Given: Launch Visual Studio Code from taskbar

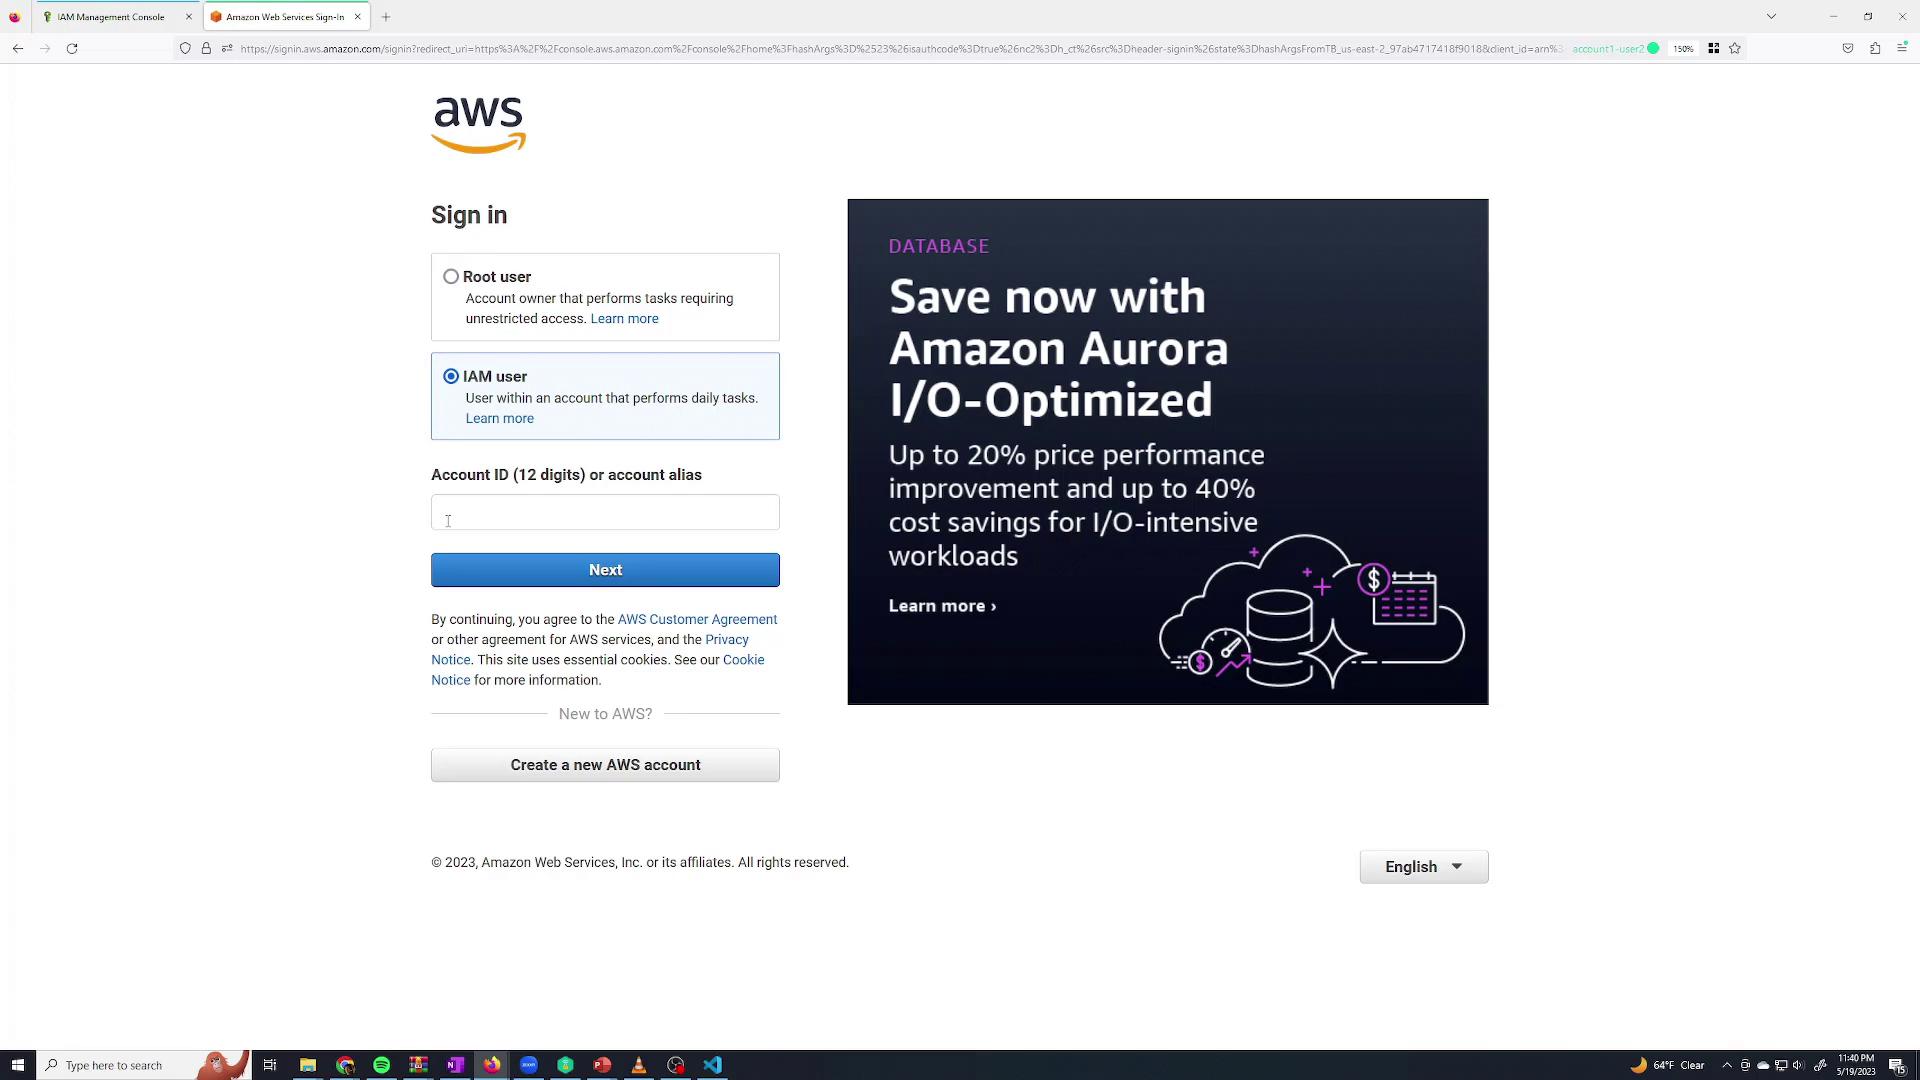Looking at the screenshot, I should tap(712, 1065).
